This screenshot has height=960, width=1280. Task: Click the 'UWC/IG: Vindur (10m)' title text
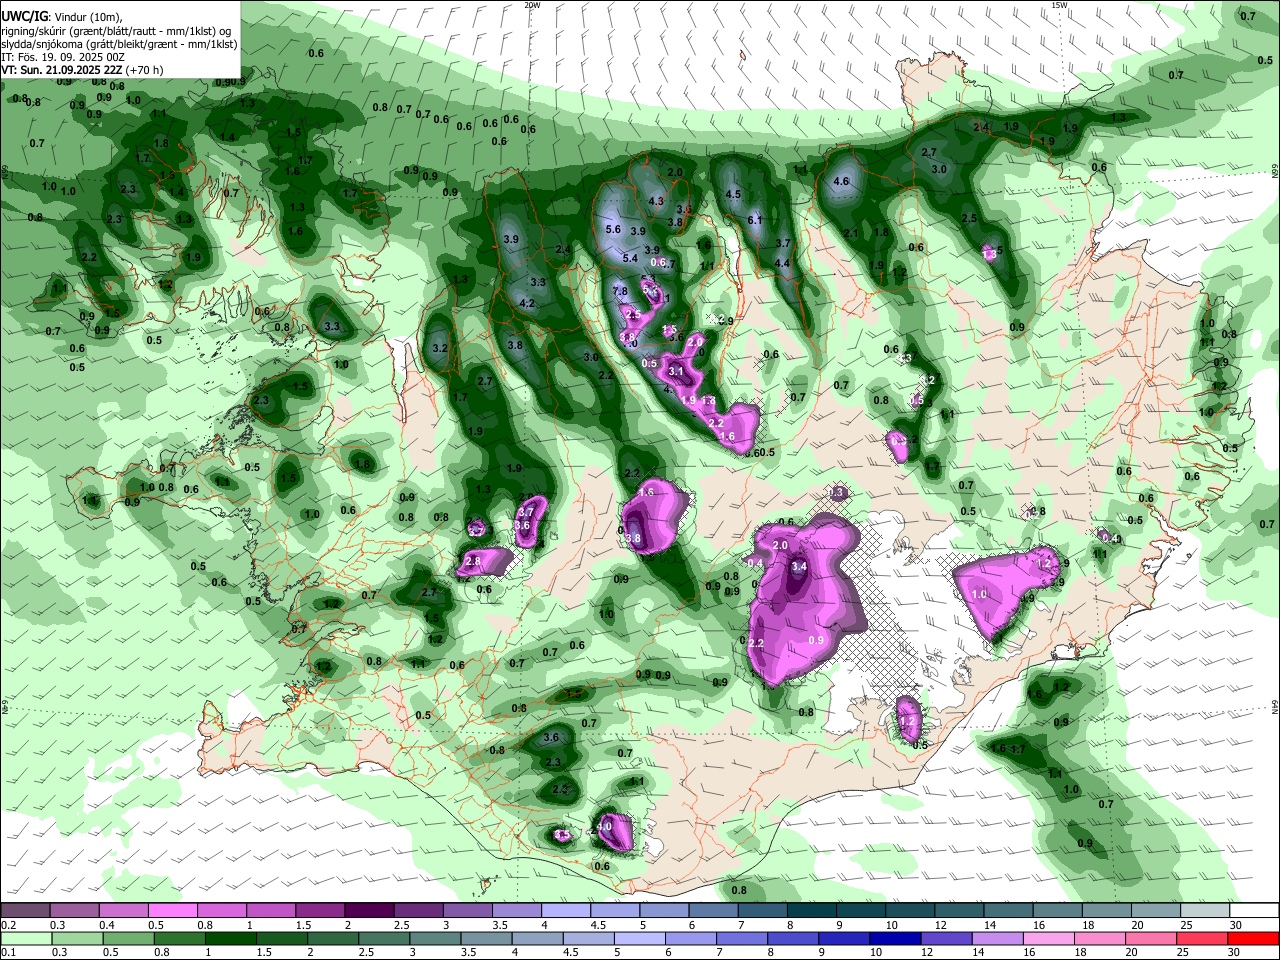[x=62, y=17]
